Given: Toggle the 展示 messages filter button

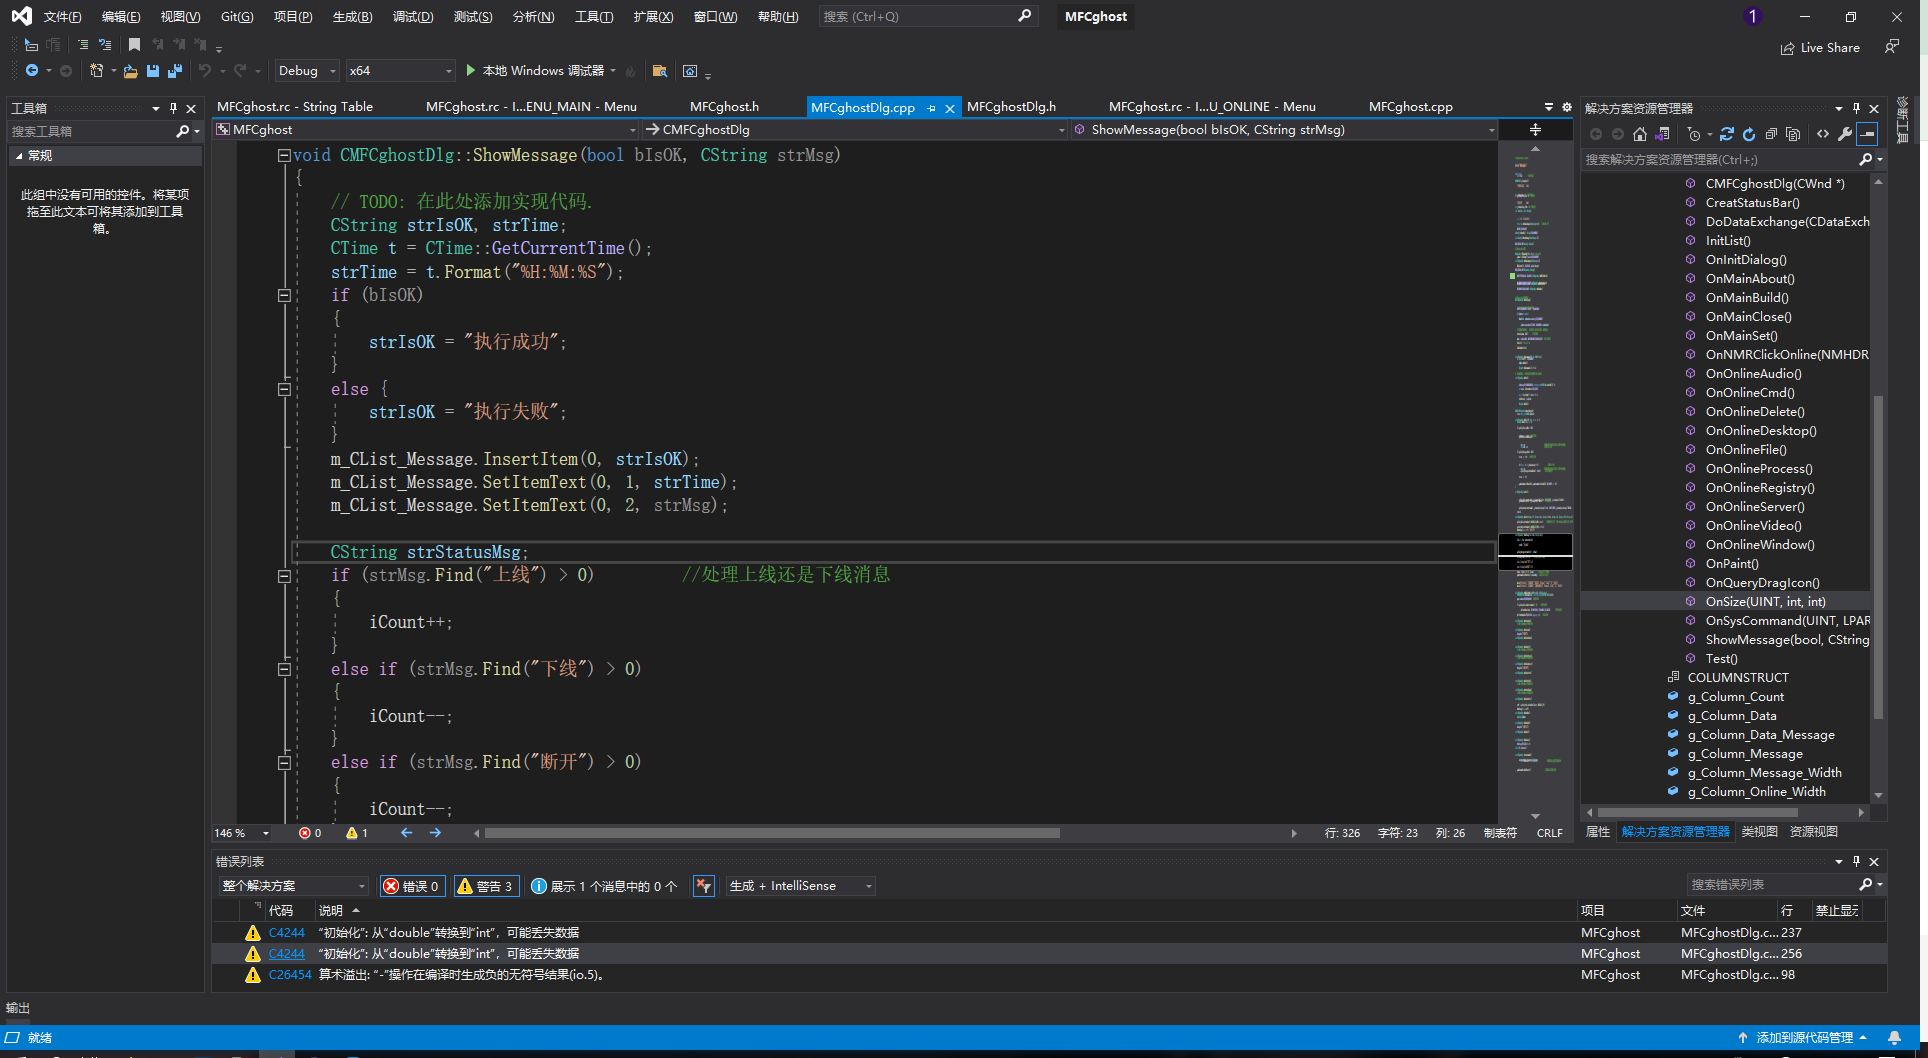Looking at the screenshot, I should click(604, 886).
